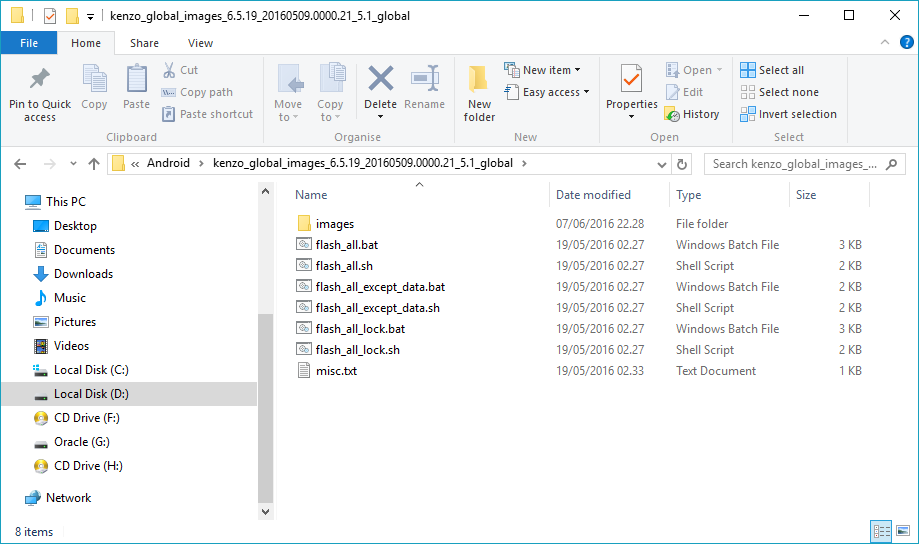
Task: Click the Pin to Quick access icon
Action: point(39,78)
